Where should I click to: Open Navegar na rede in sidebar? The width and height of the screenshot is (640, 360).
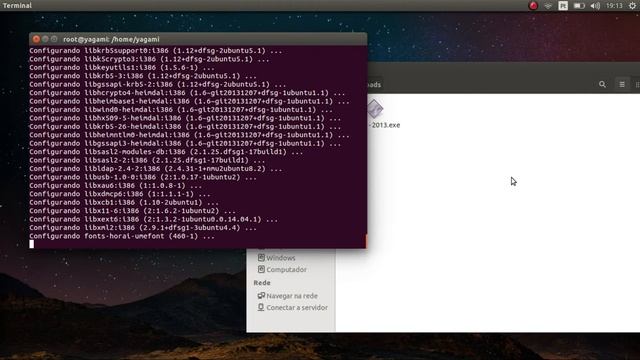[287, 296]
